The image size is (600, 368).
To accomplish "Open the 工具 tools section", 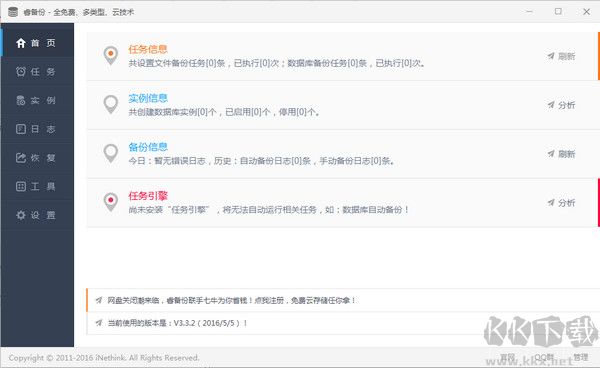I will coord(37,186).
